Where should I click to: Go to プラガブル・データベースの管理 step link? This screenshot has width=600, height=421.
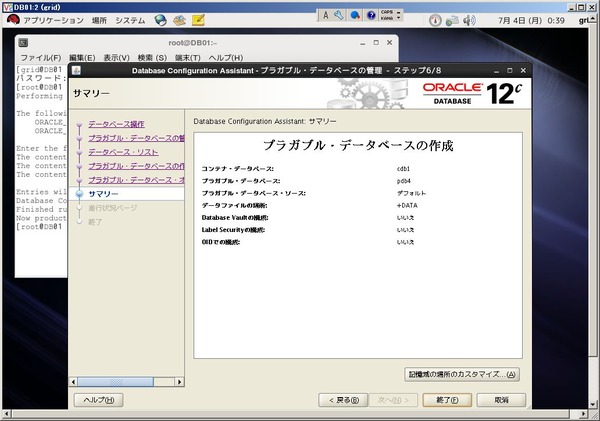136,138
